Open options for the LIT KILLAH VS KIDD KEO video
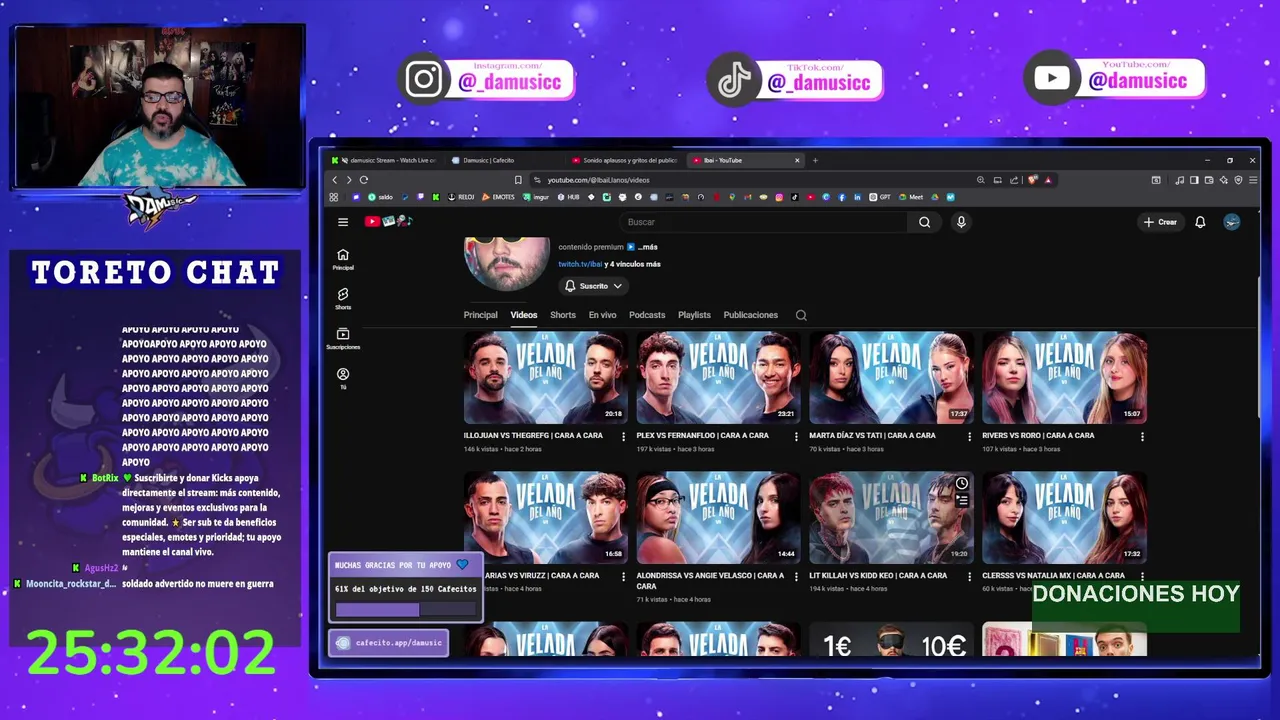This screenshot has height=720, width=1280. coord(969,576)
